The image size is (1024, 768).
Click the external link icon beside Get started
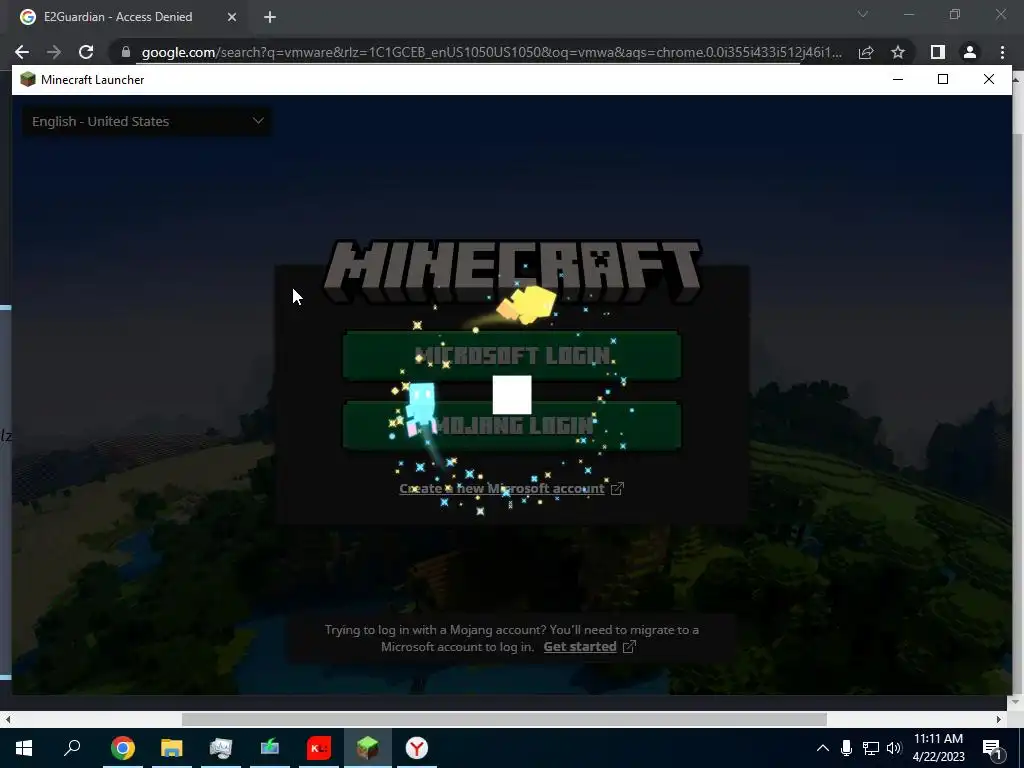click(629, 647)
